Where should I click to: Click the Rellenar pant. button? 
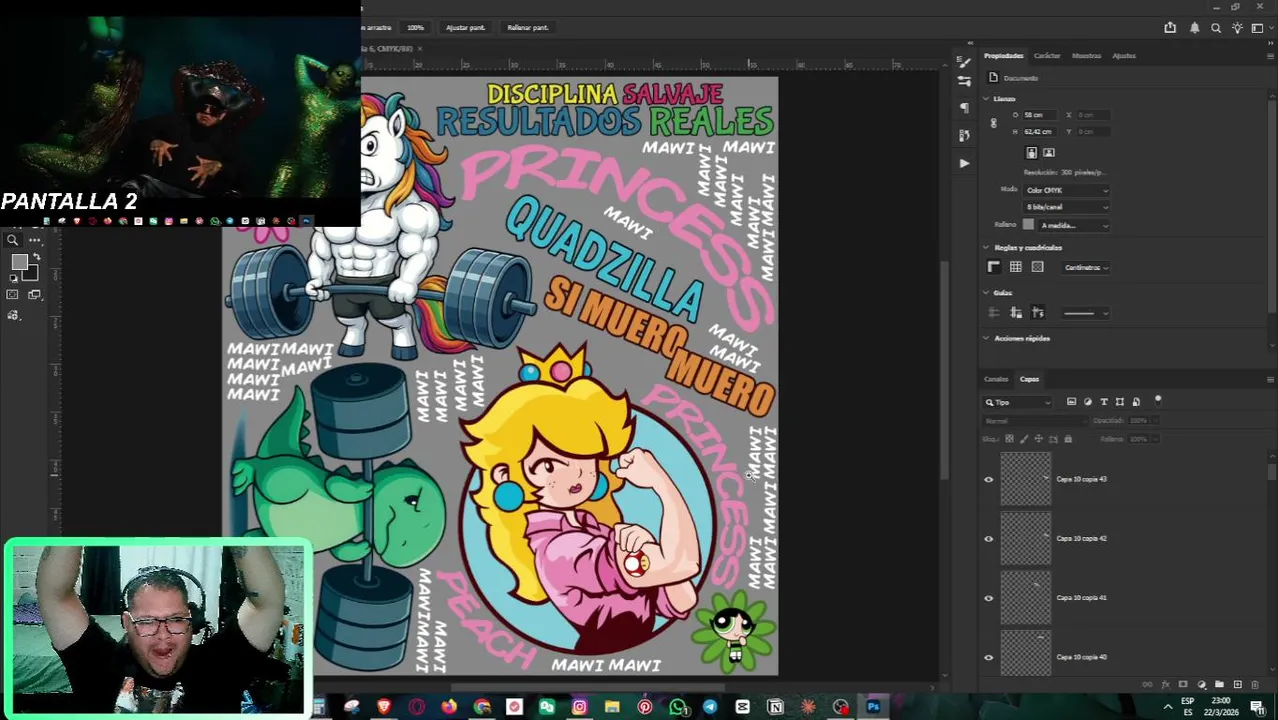(x=527, y=28)
